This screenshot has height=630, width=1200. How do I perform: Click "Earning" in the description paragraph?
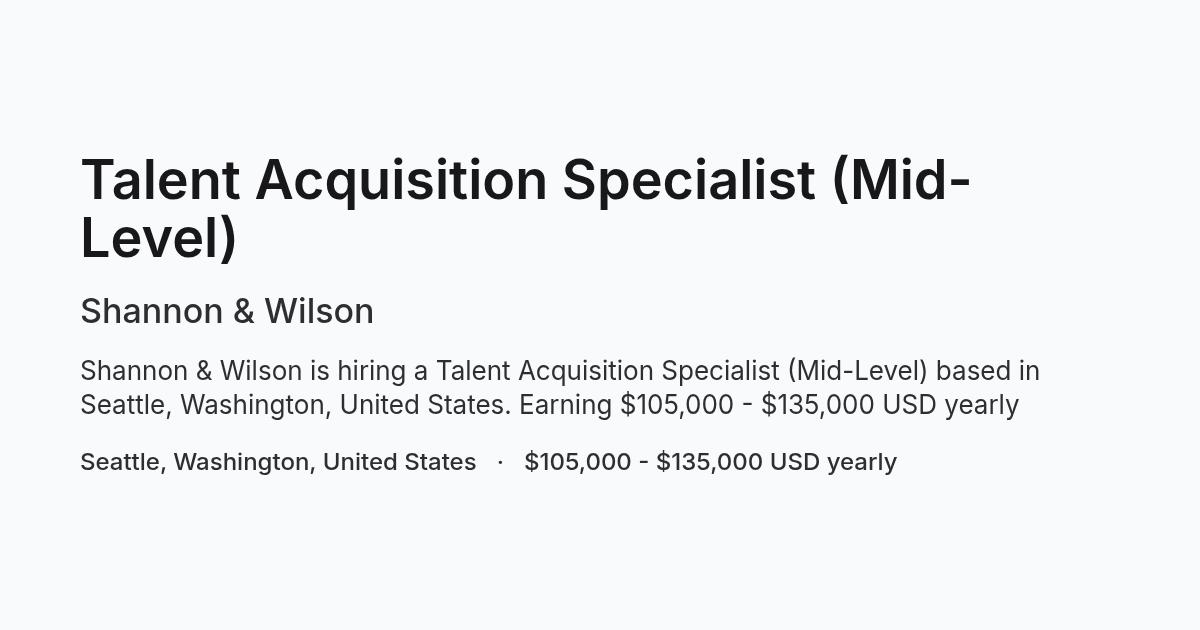pyautogui.click(x=566, y=405)
